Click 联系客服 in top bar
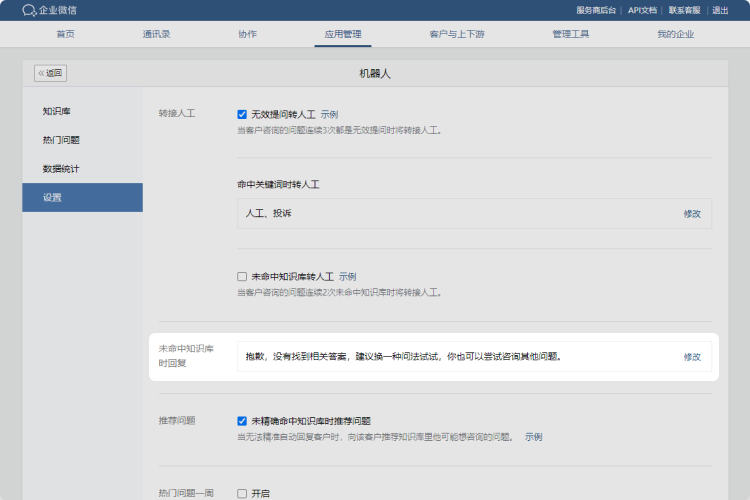The height and width of the screenshot is (500, 750). 684,11
